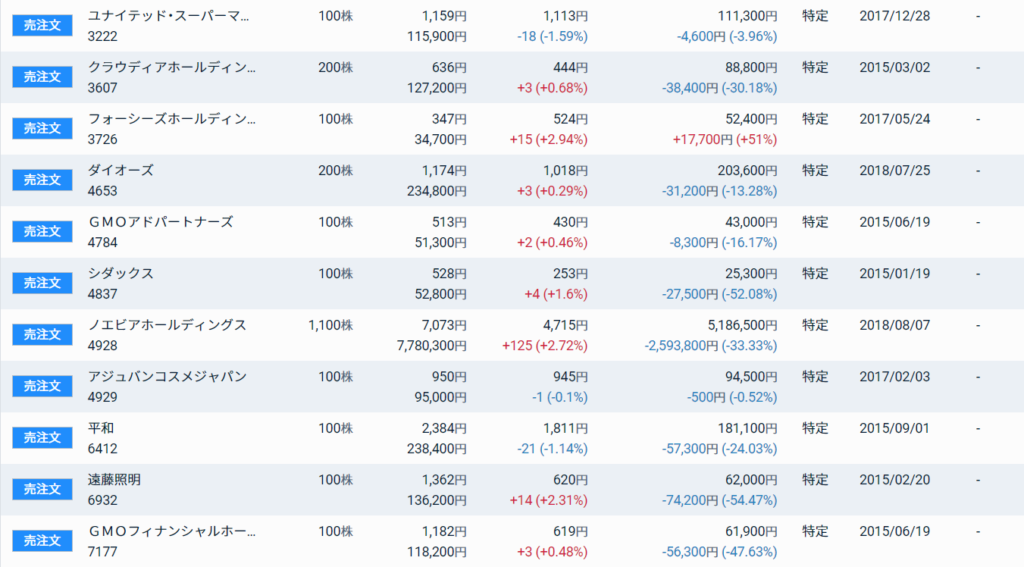Click 売注文 for アジュバンコスメジャパン 4929
The image size is (1024, 567).
(42, 387)
